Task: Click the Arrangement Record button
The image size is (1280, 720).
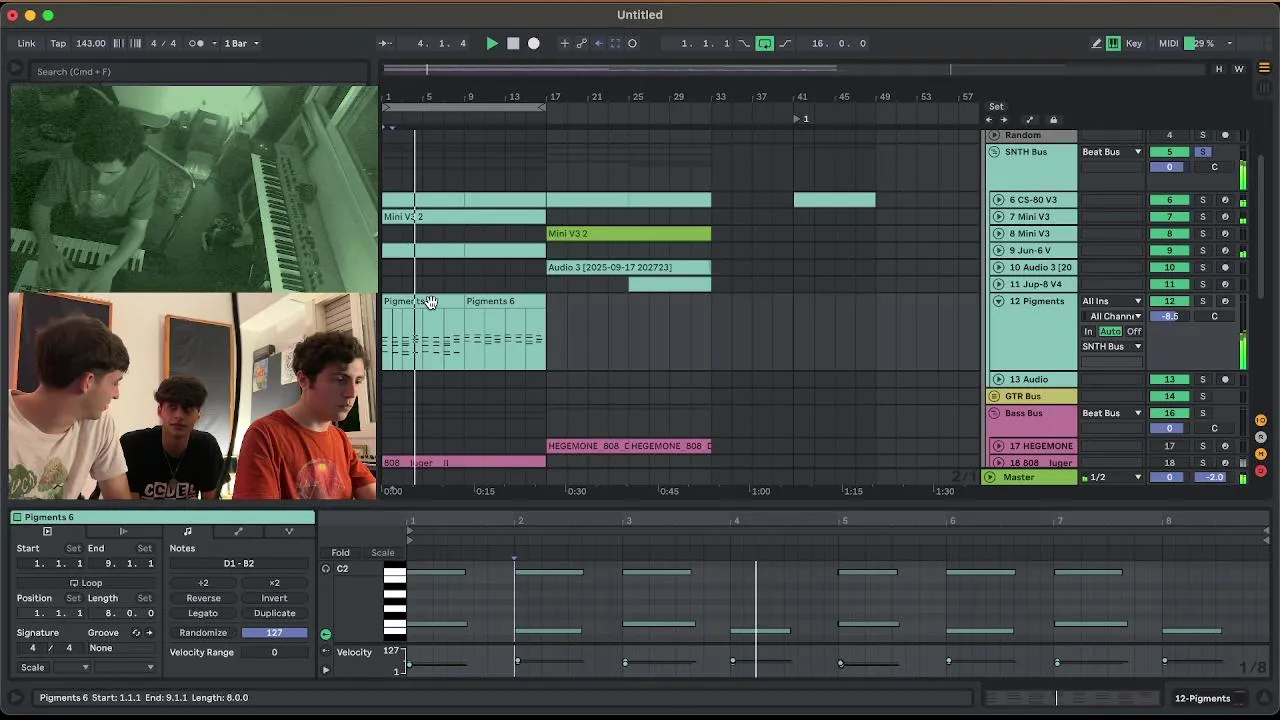Action: [x=534, y=43]
